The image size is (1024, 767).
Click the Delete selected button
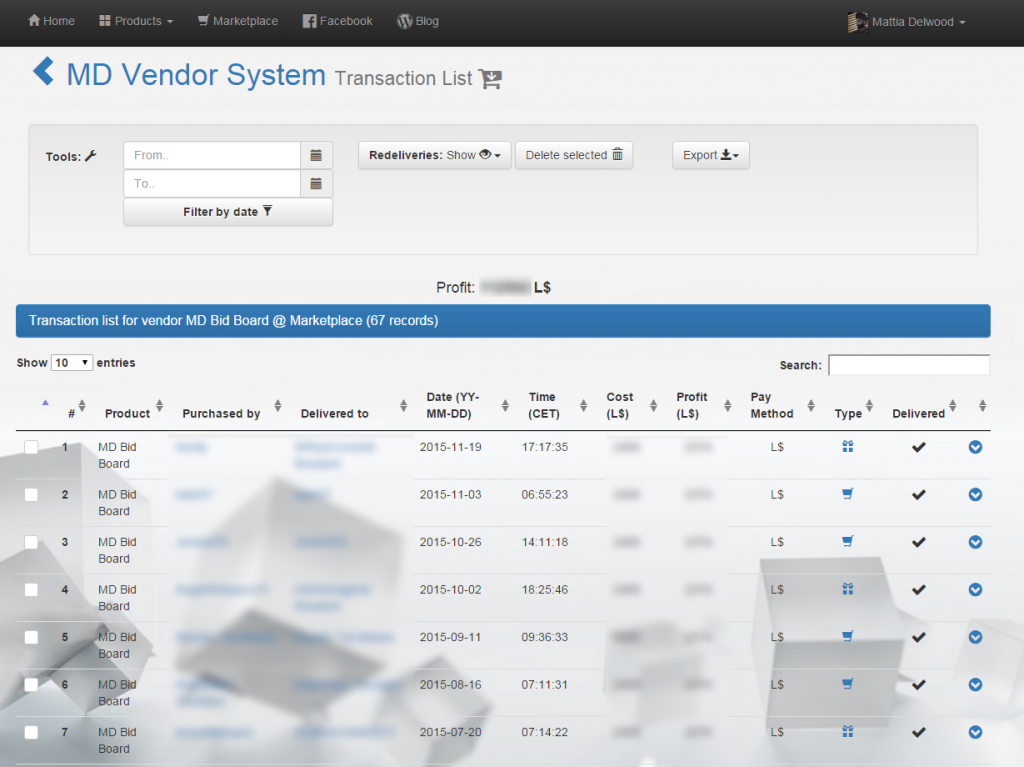click(x=574, y=155)
